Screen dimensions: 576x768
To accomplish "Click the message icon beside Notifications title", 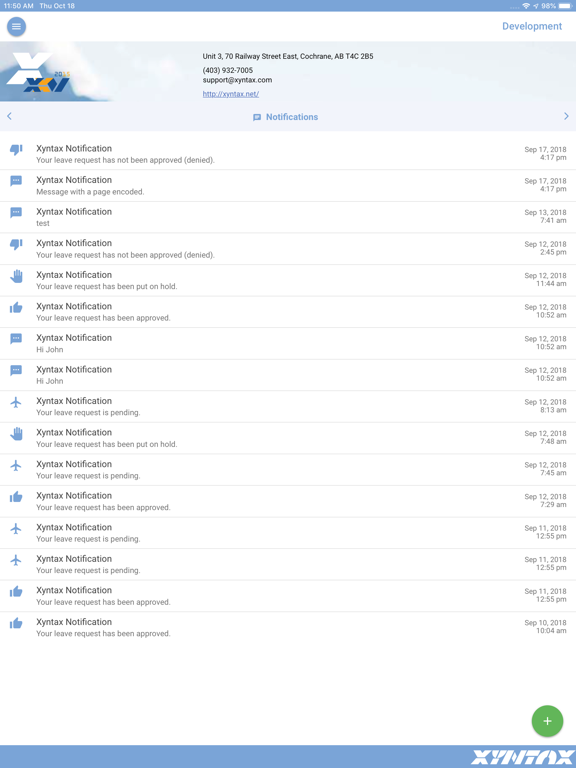I will 257,118.
